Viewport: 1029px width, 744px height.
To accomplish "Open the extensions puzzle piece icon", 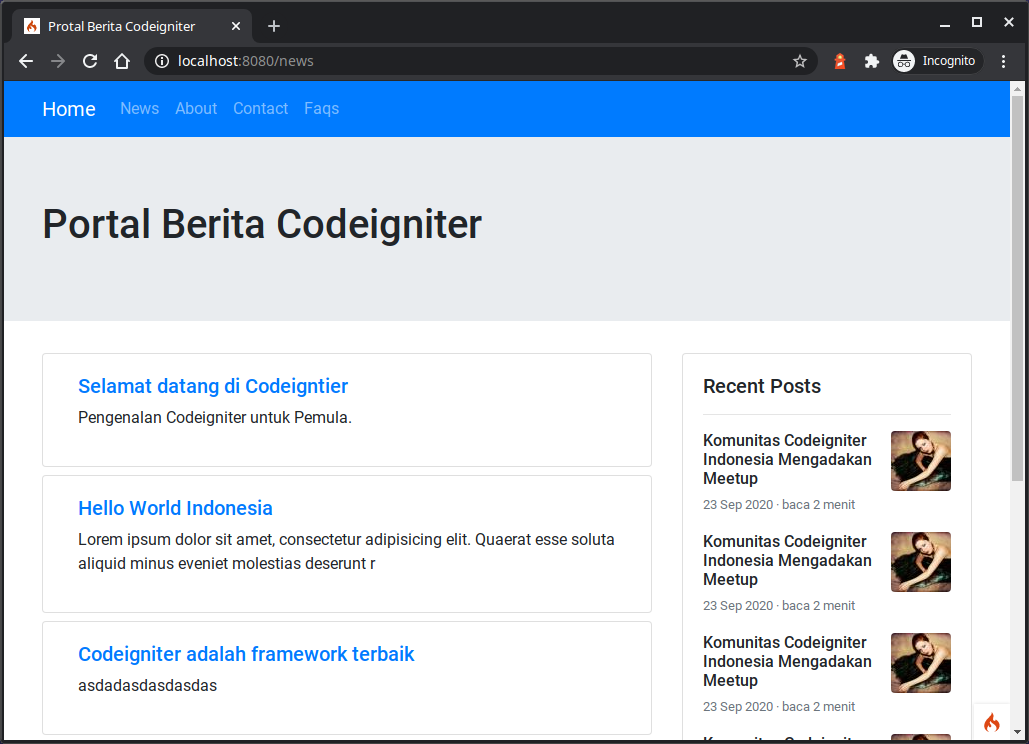I will coord(871,61).
